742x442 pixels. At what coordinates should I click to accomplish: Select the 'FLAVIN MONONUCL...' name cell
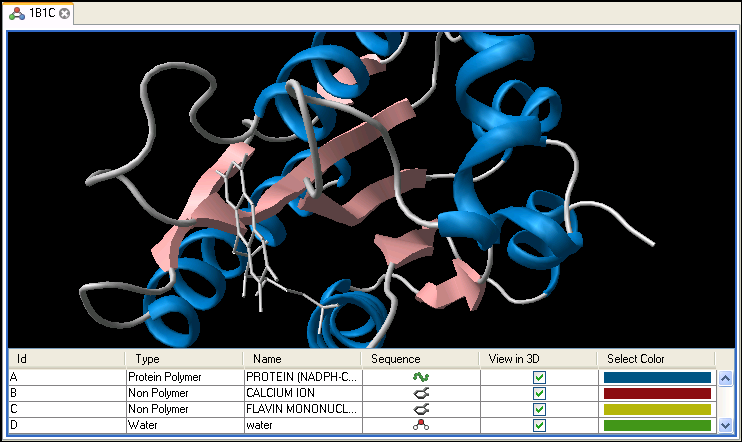pyautogui.click(x=303, y=409)
